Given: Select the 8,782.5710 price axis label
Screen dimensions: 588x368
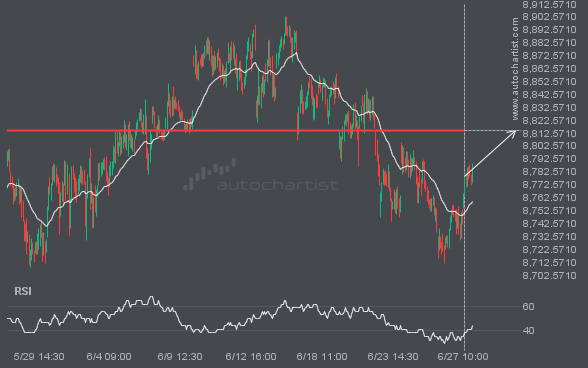Looking at the screenshot, I should coord(549,172).
